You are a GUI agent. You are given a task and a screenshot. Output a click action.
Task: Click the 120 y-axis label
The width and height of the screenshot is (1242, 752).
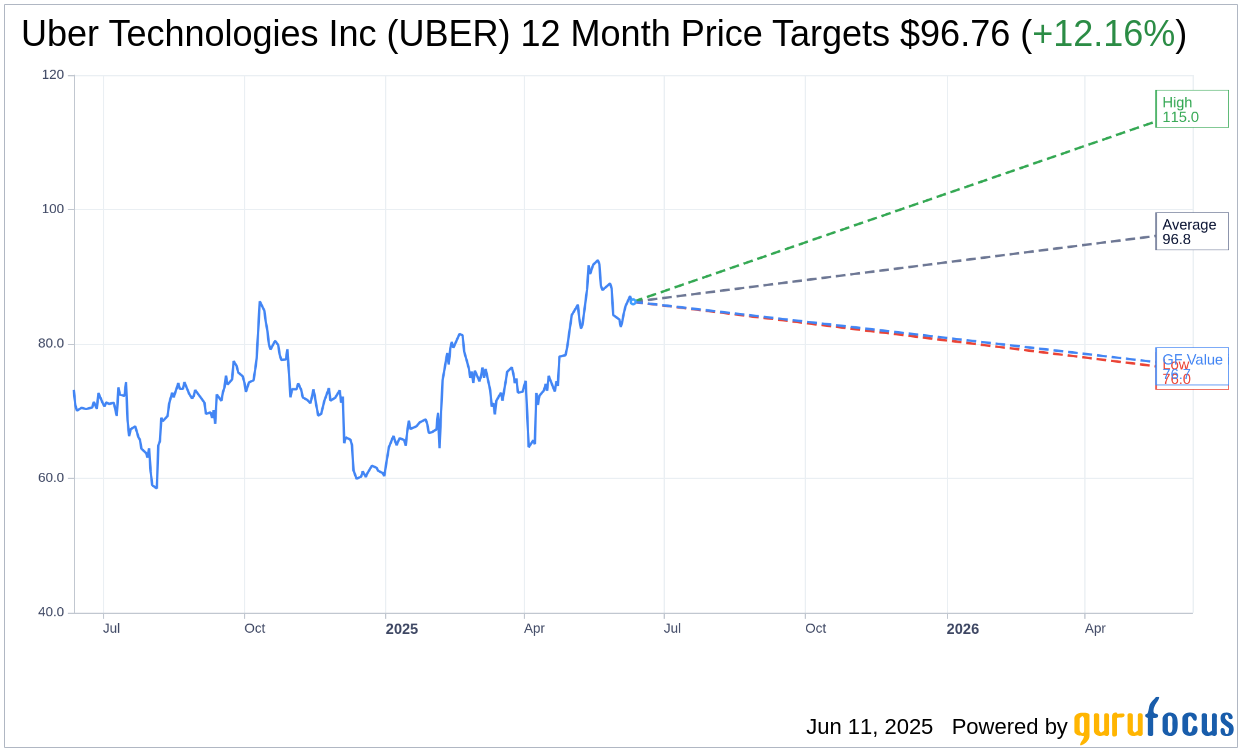[x=53, y=75]
